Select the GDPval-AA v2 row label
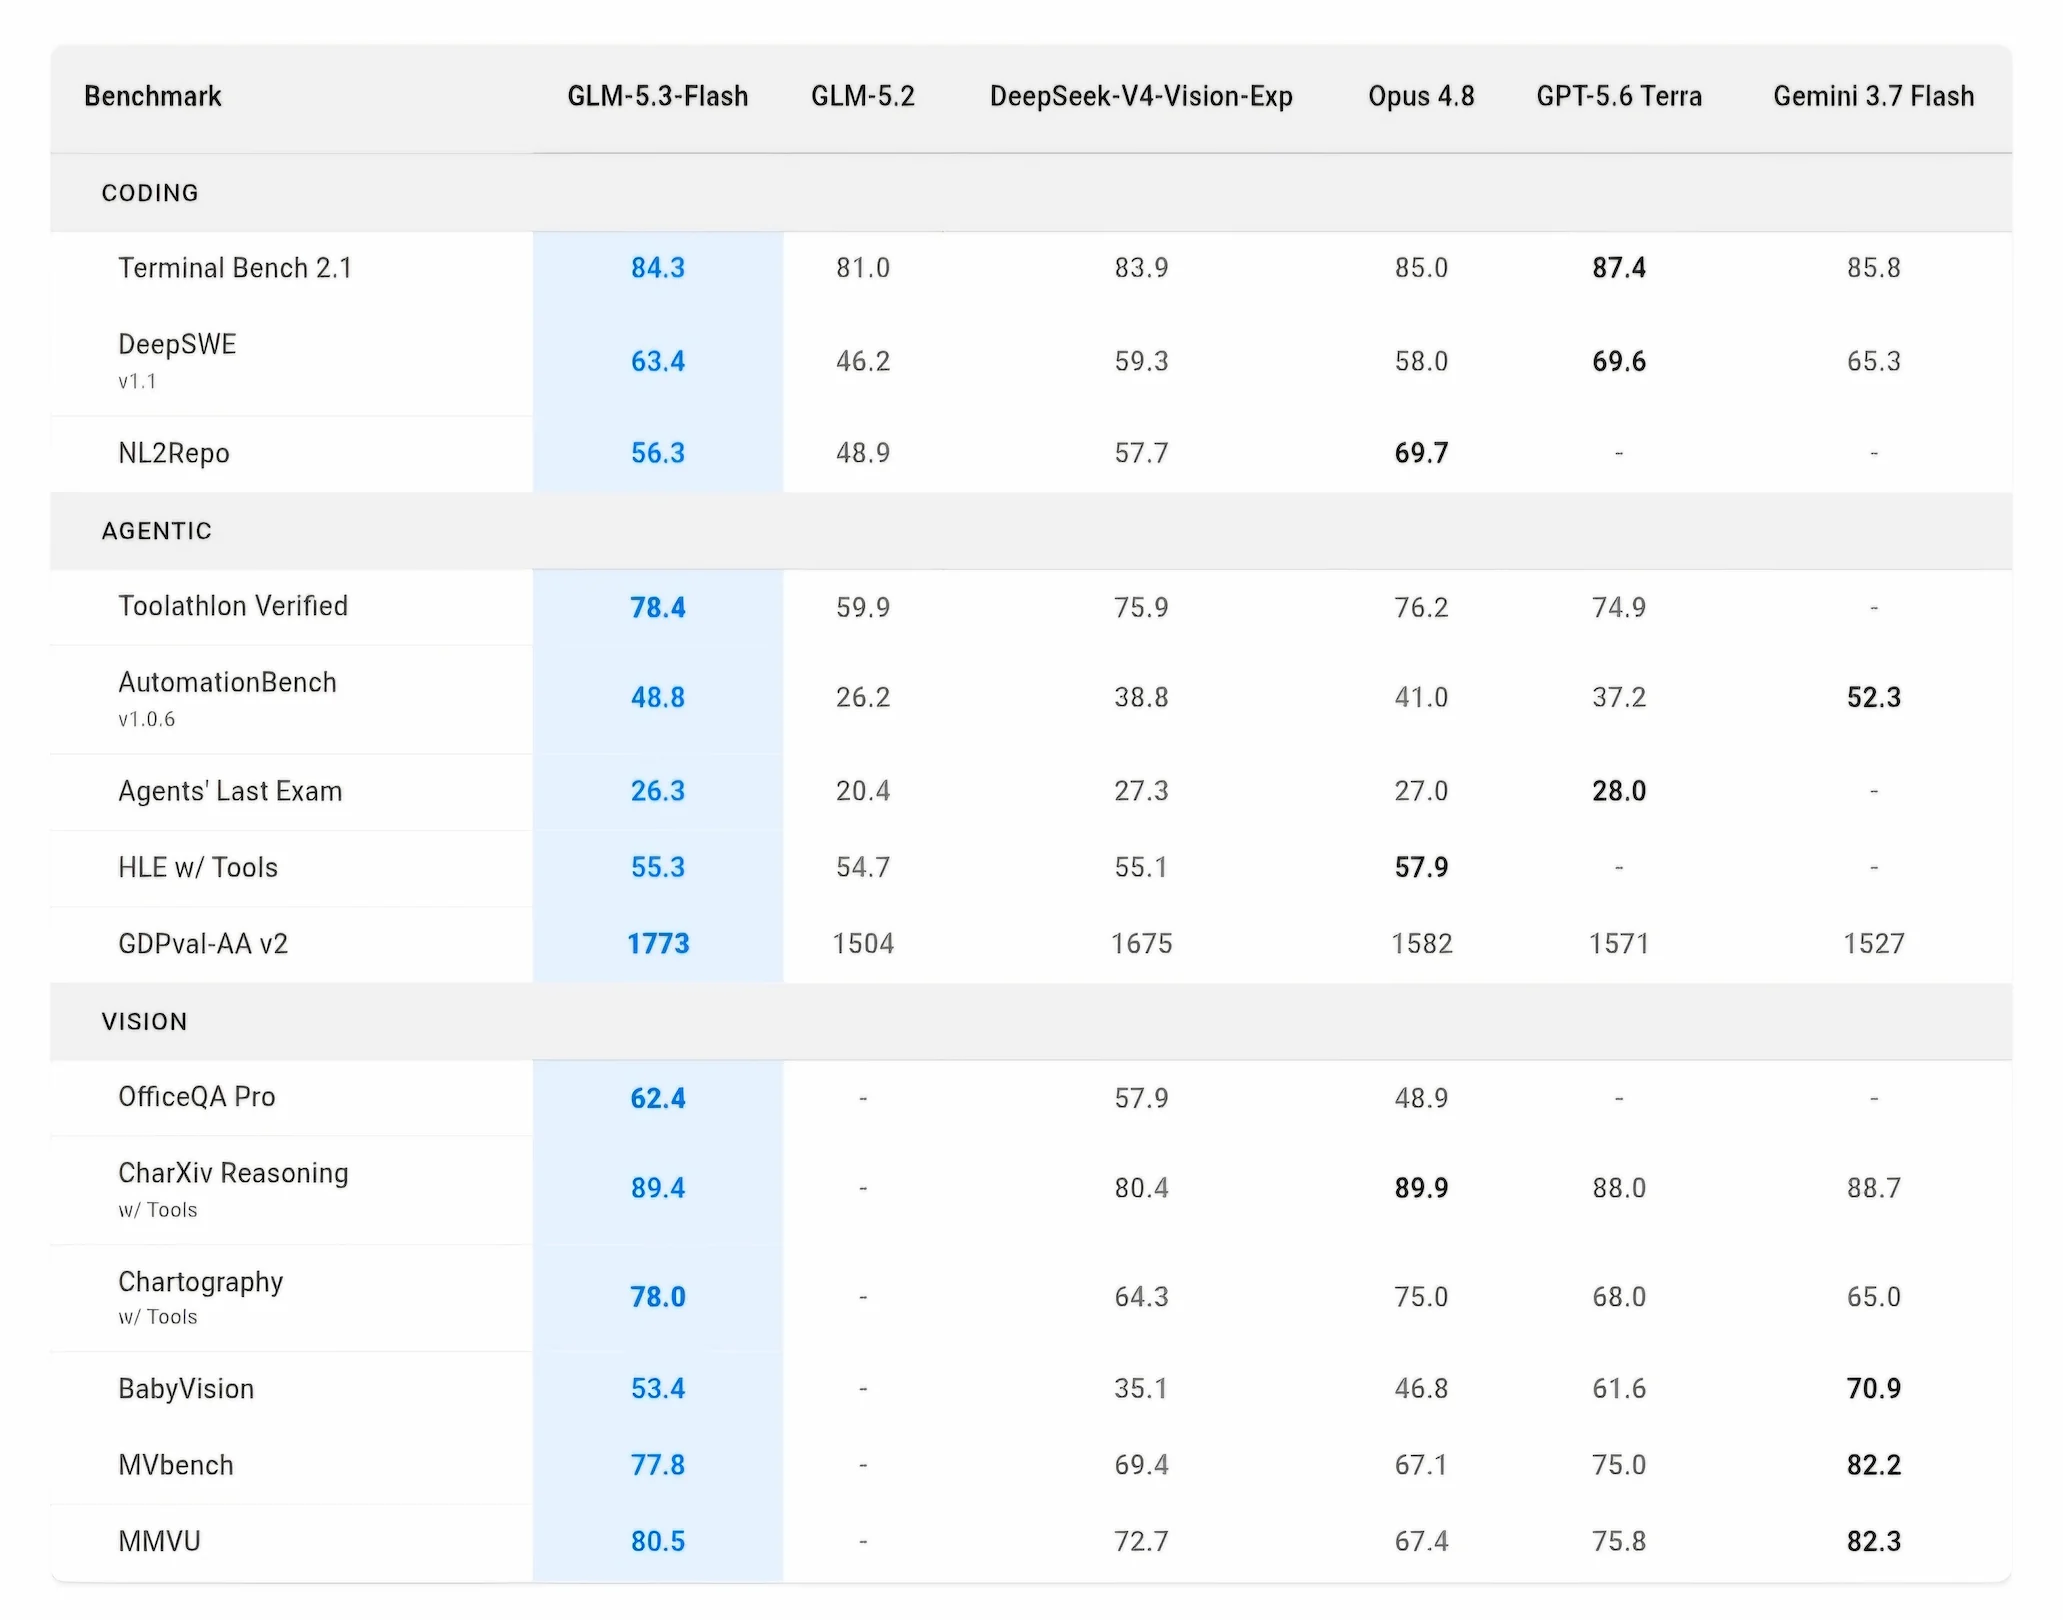2063x1620 pixels. pyautogui.click(x=203, y=944)
